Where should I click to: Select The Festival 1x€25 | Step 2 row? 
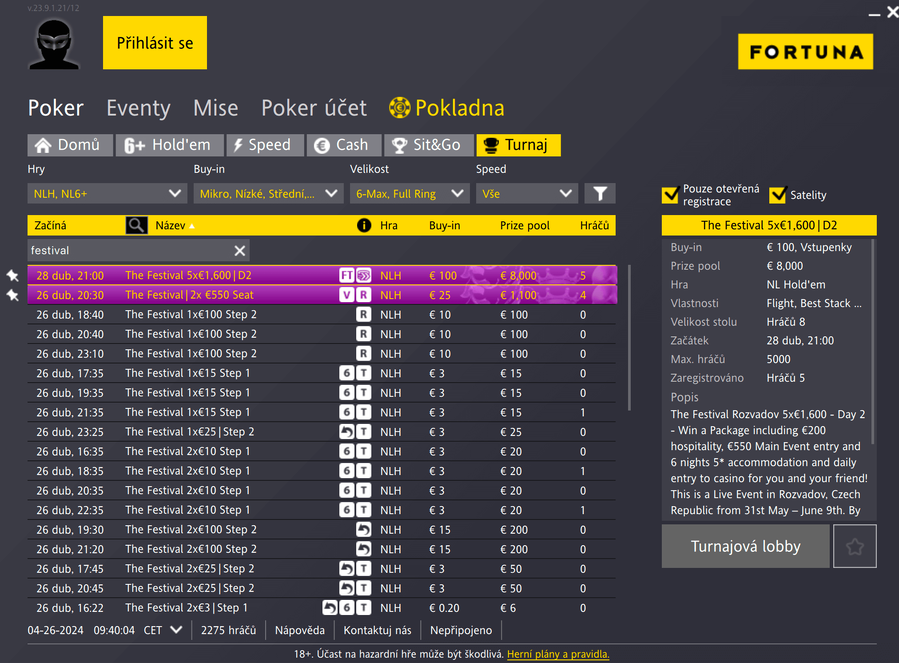tap(322, 432)
